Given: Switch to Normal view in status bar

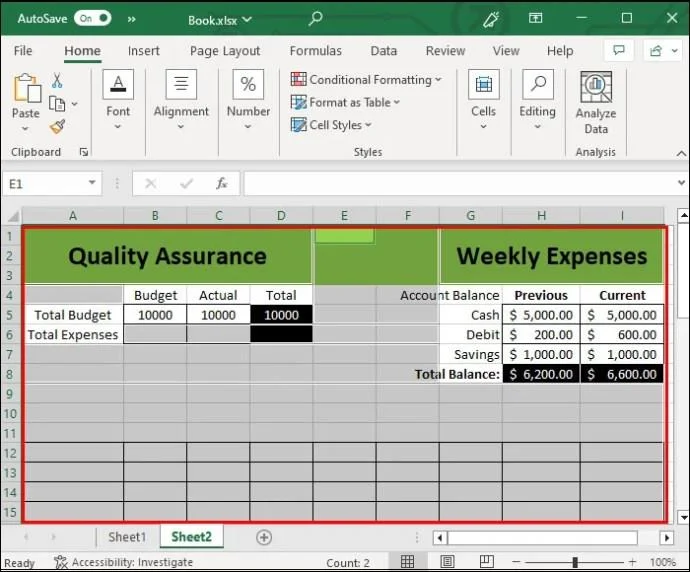Looking at the screenshot, I should pyautogui.click(x=408, y=563).
